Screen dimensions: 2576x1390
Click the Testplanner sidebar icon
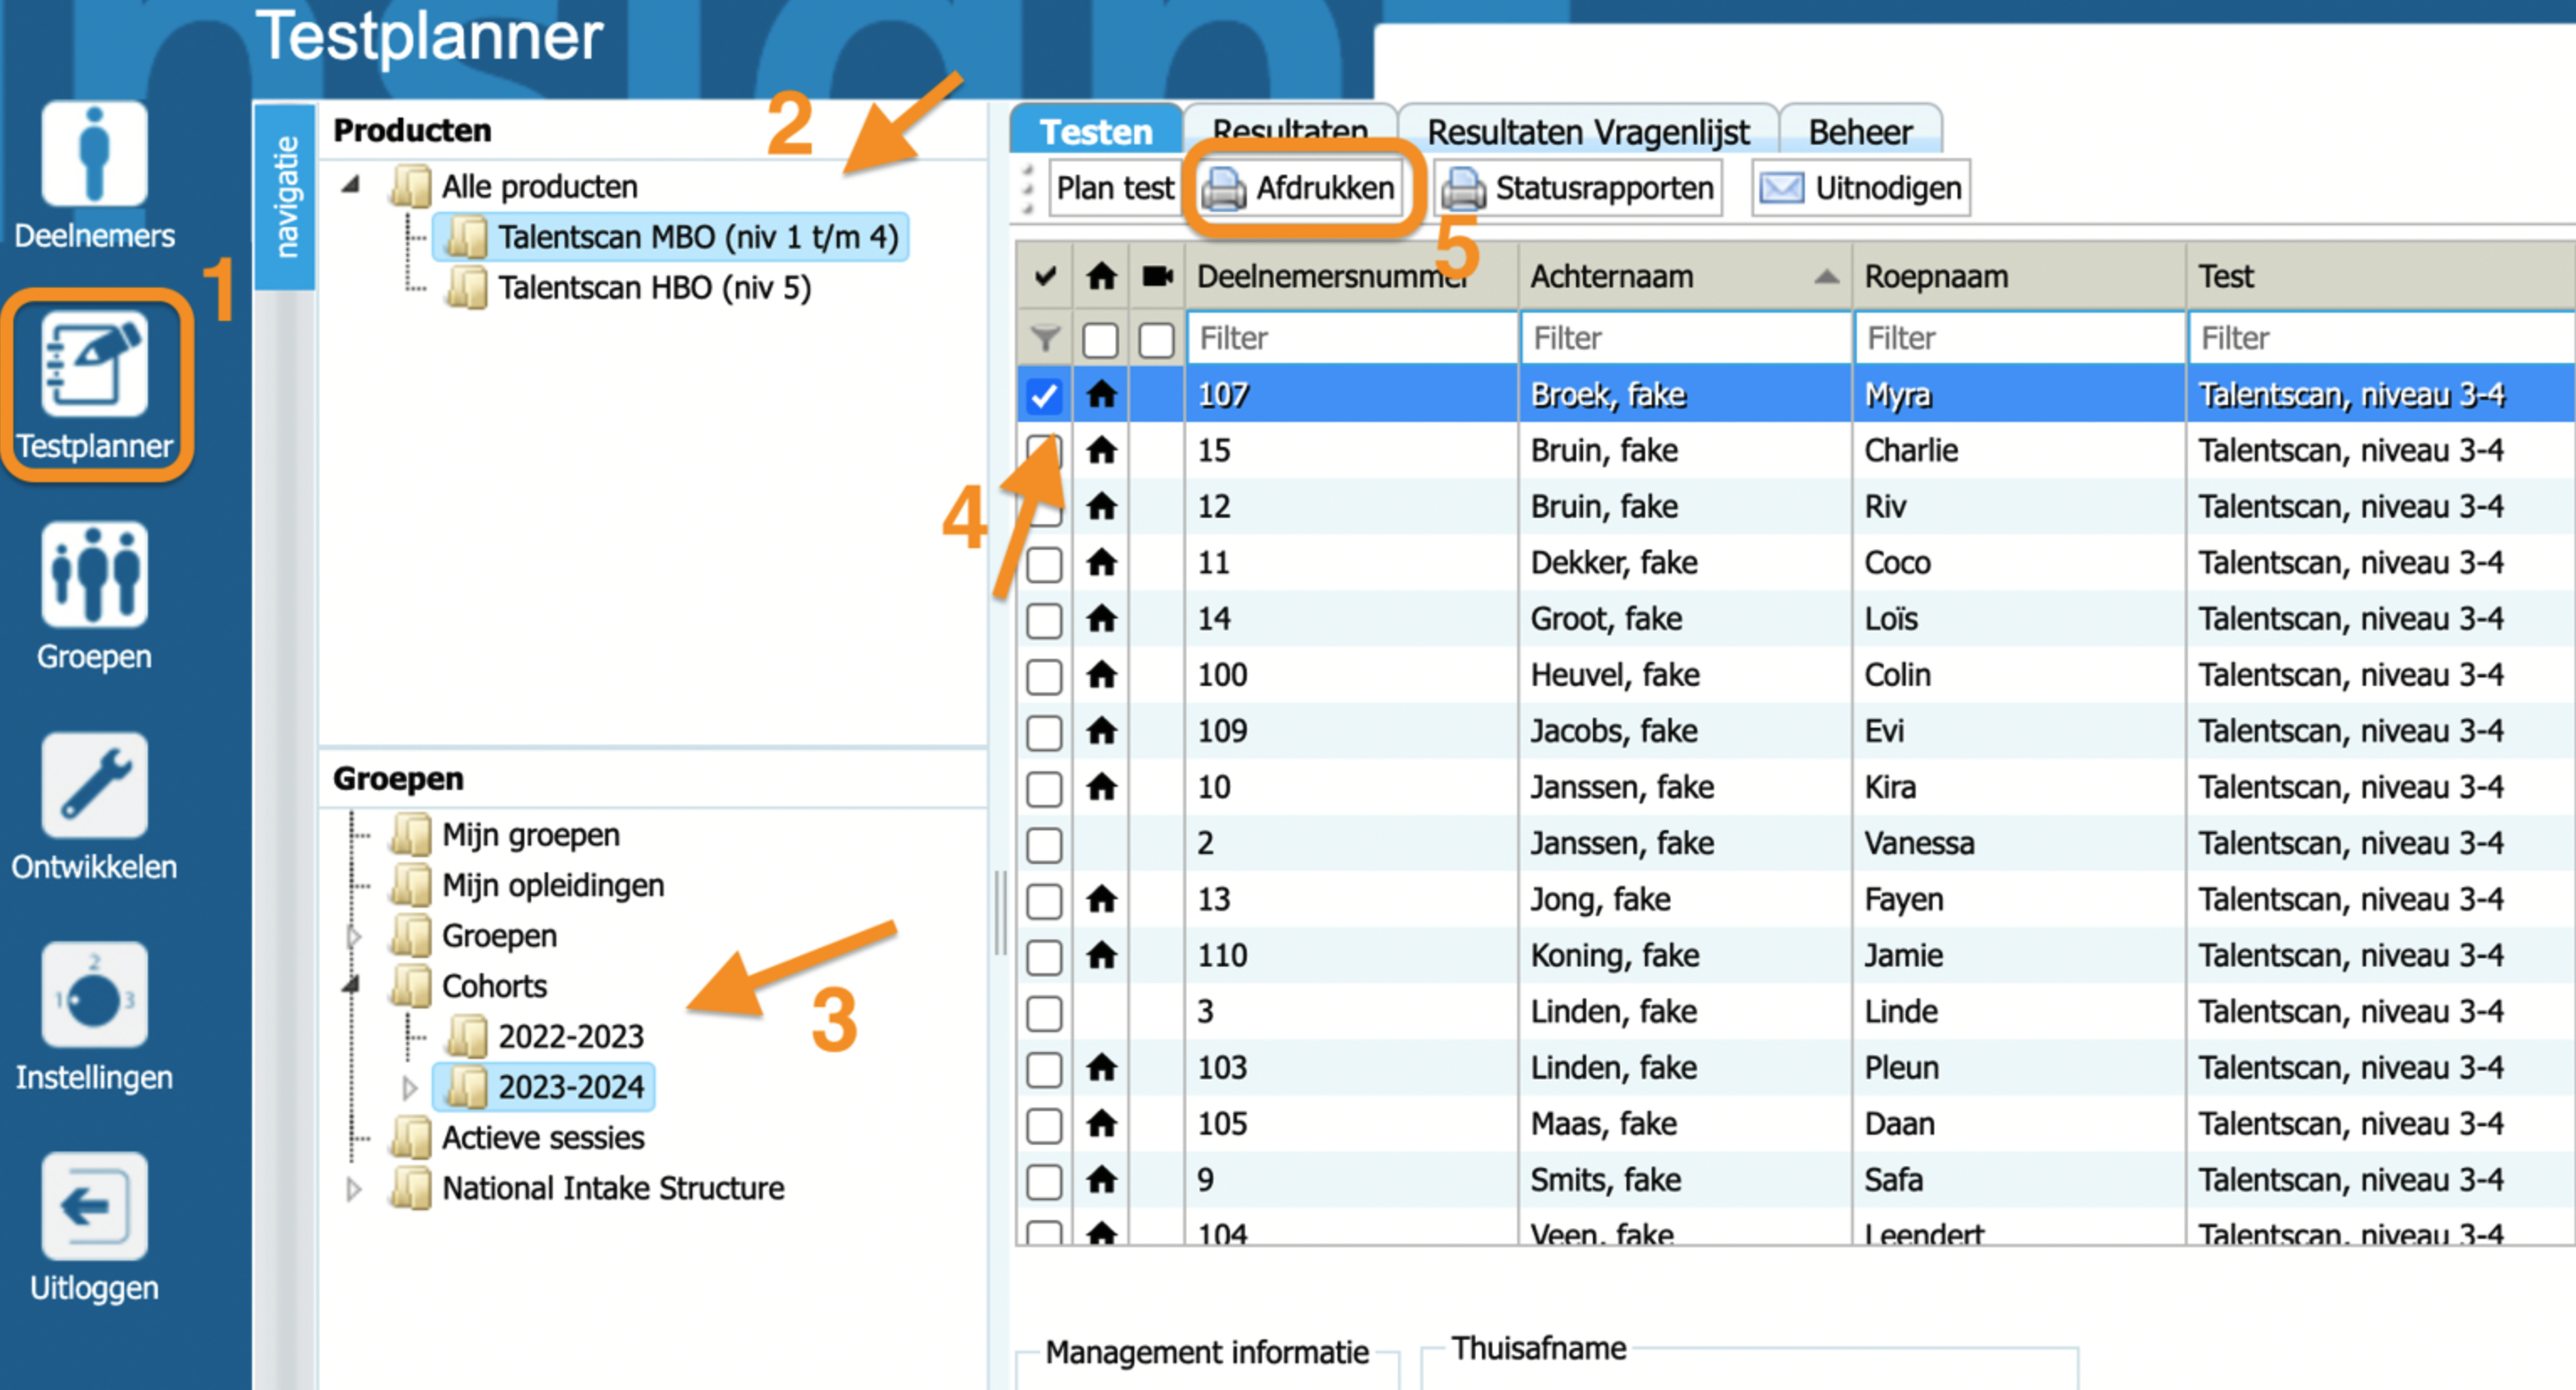coord(94,365)
